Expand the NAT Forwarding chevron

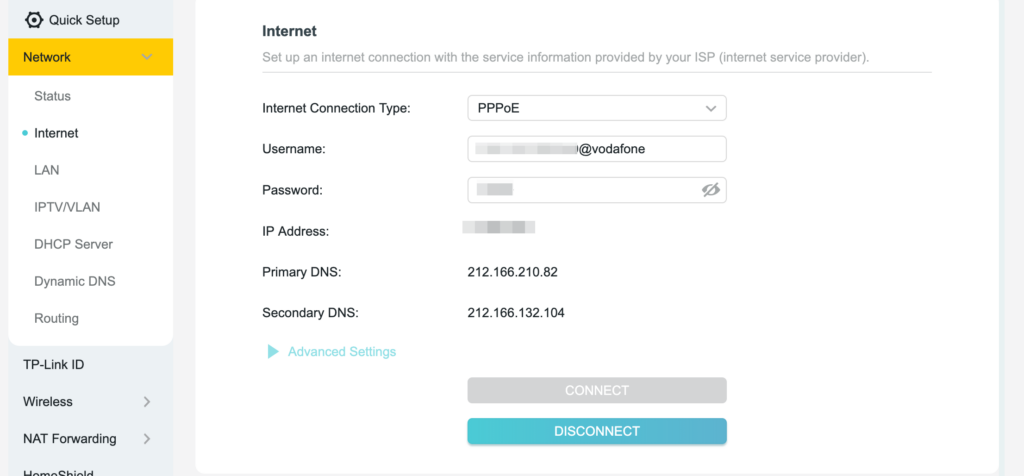[x=147, y=439]
